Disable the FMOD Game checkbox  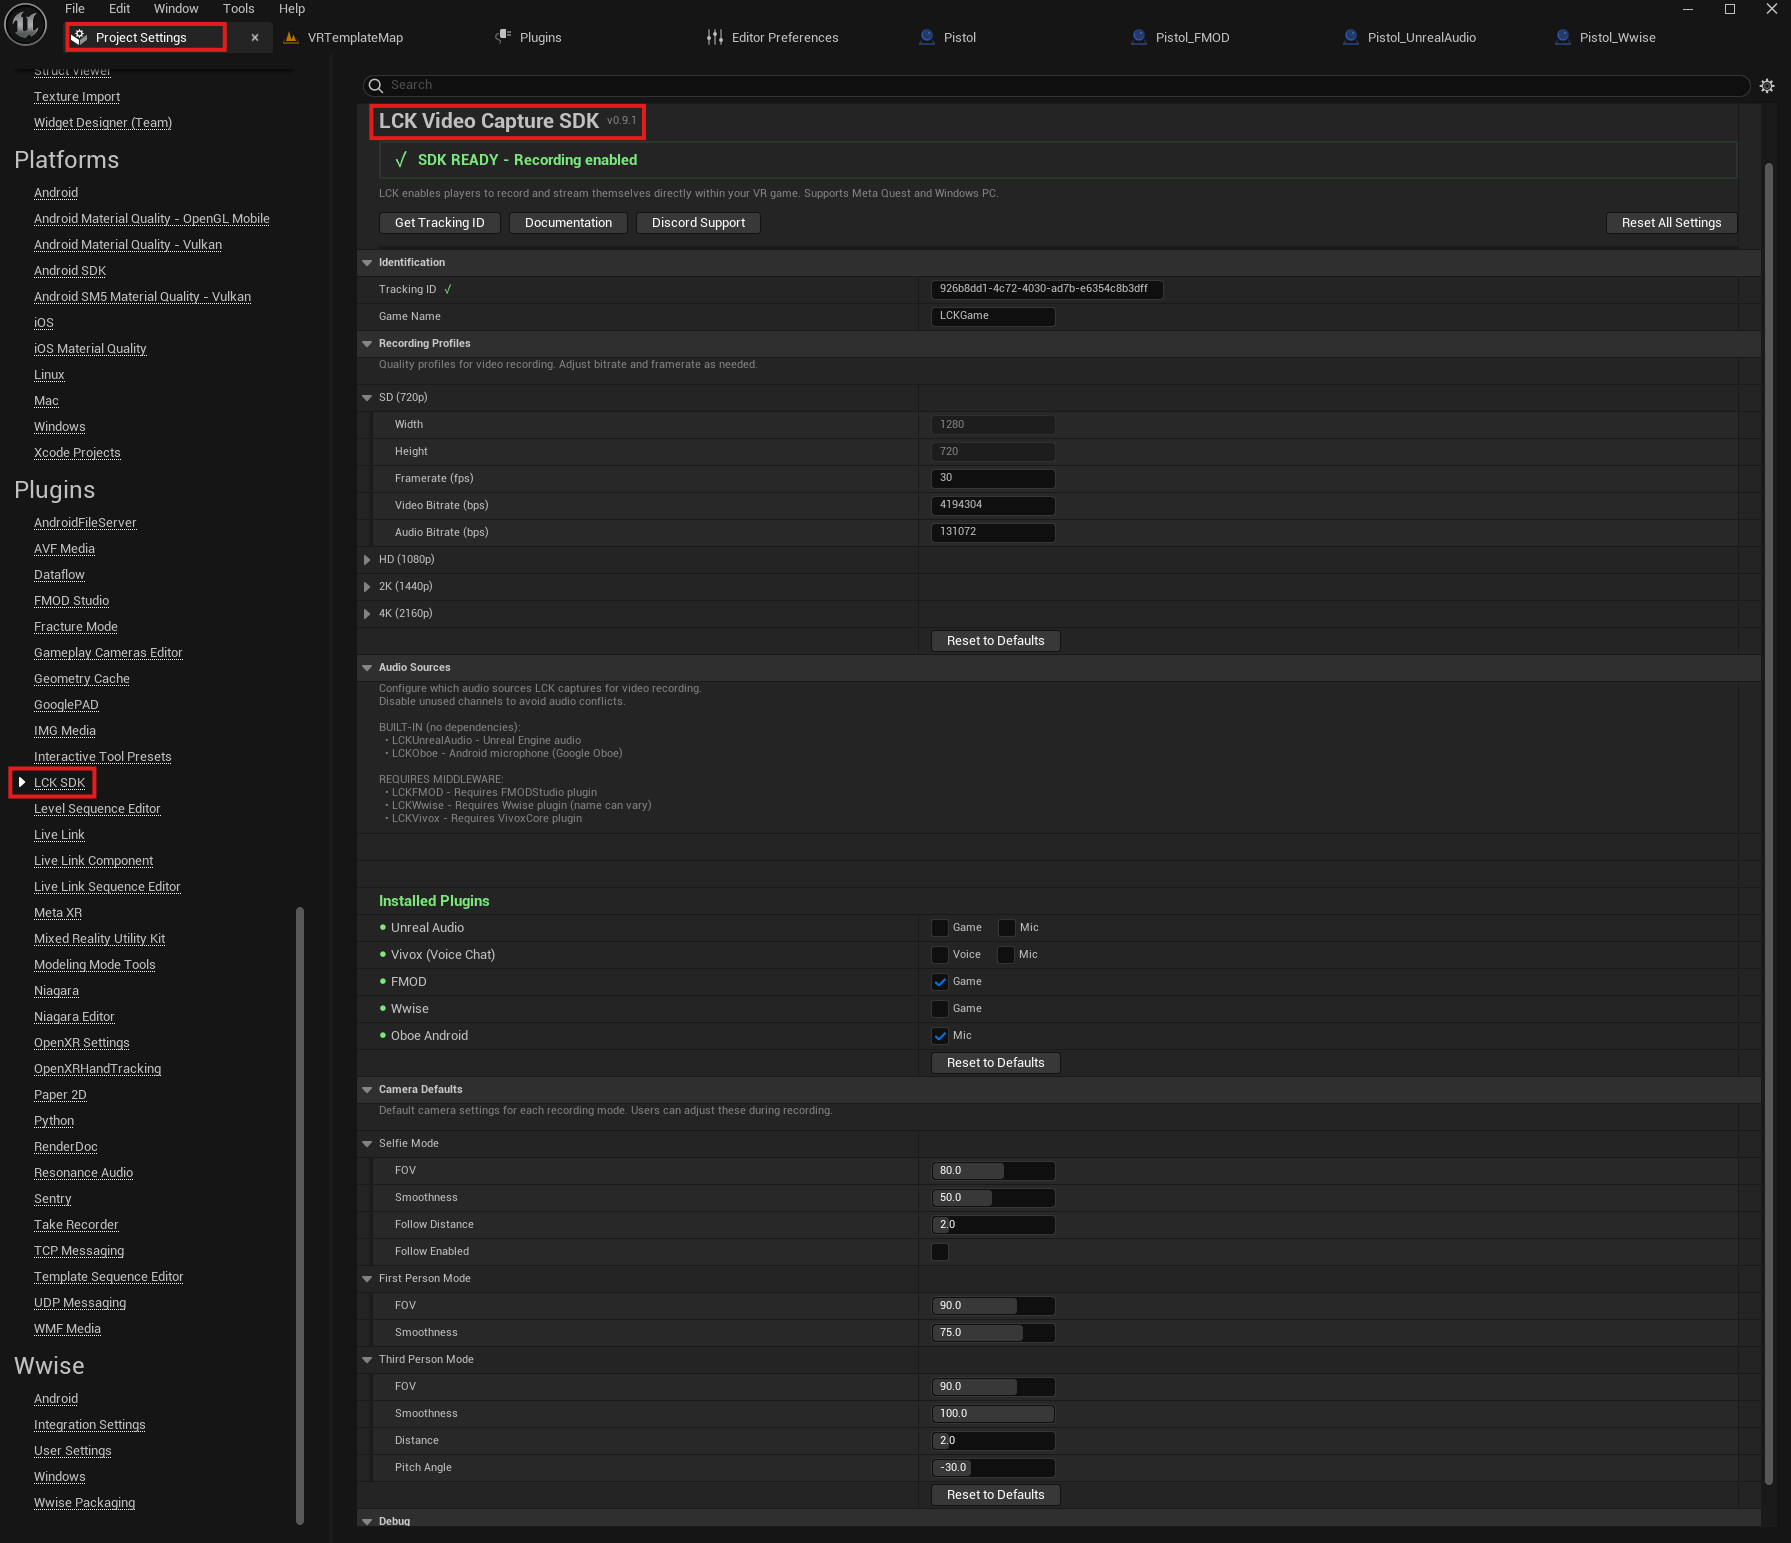click(x=940, y=982)
